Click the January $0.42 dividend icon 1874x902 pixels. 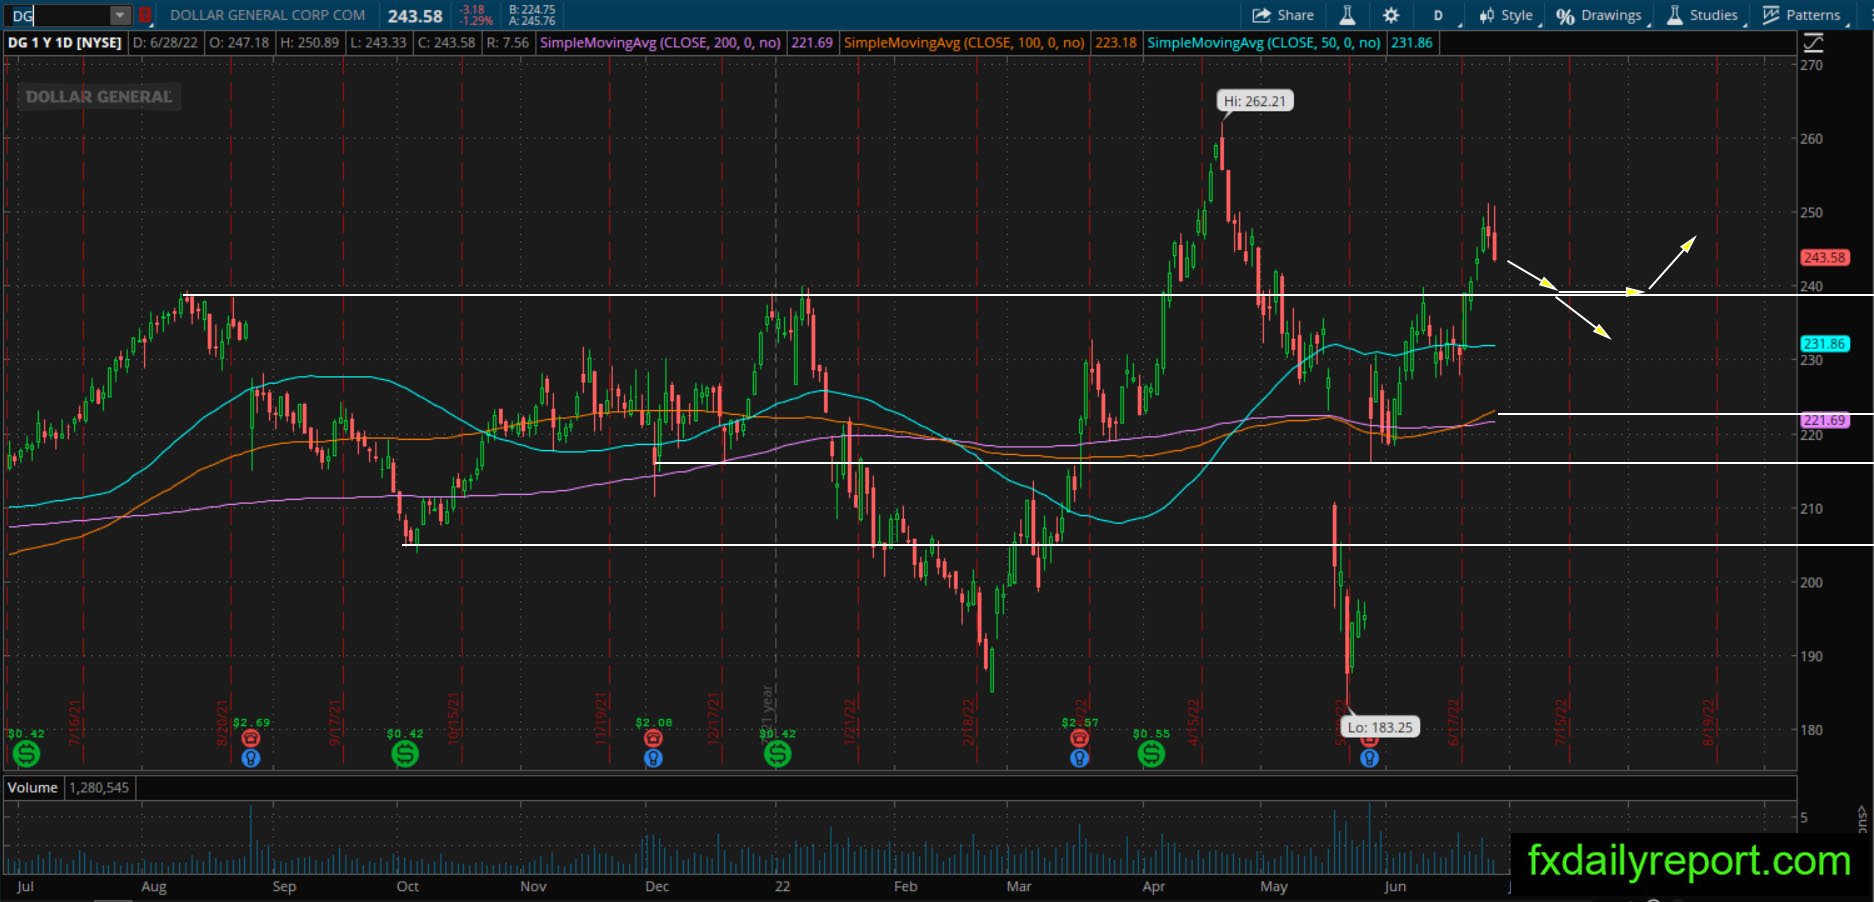(x=777, y=754)
